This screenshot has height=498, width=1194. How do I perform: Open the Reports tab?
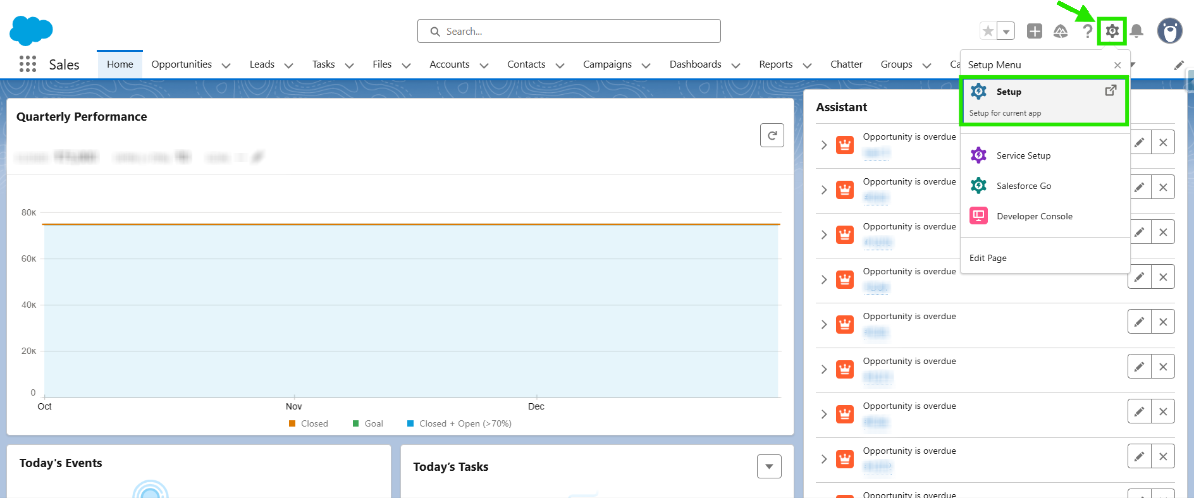pyautogui.click(x=776, y=64)
